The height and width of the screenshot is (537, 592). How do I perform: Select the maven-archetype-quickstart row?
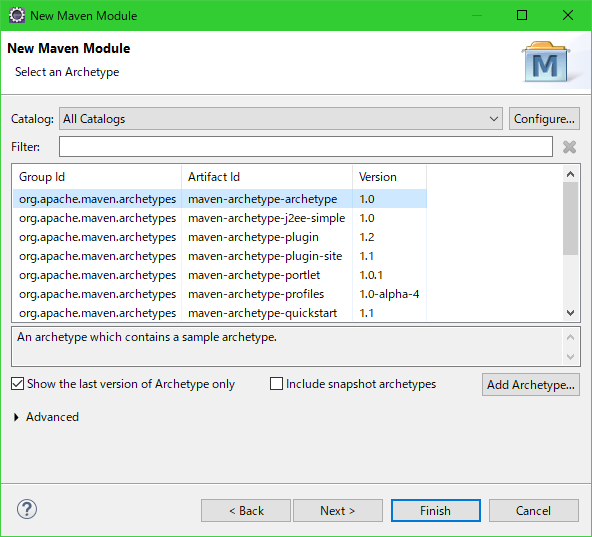220,313
